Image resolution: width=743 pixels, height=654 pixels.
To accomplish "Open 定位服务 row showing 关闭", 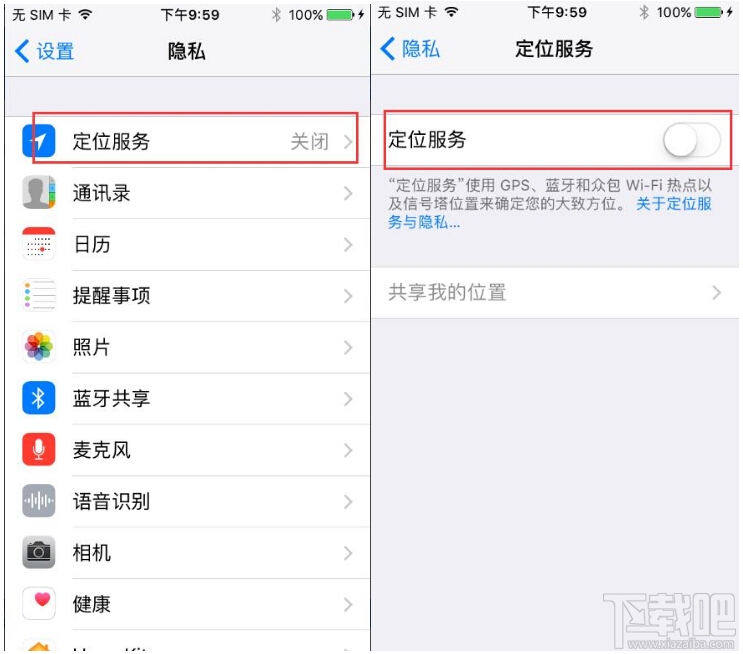I will click(195, 141).
